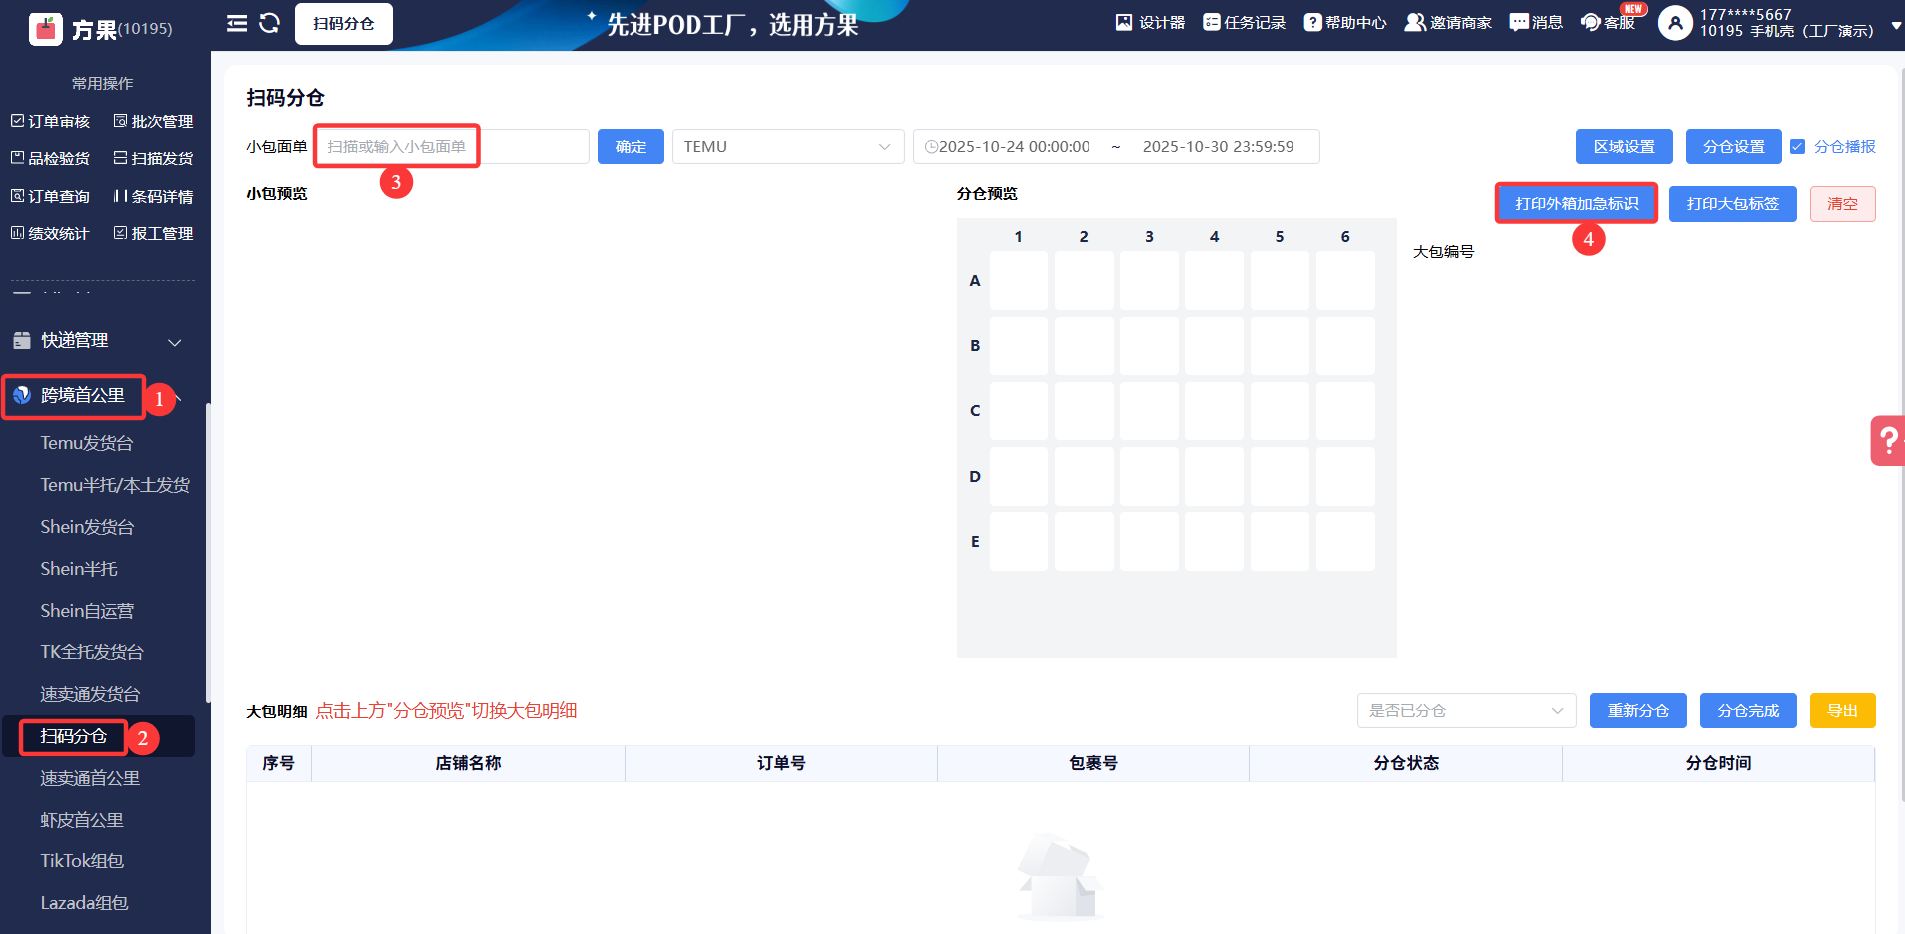The image size is (1905, 934).
Task: Click the start date 2025-10-24 field
Action: 1014,147
